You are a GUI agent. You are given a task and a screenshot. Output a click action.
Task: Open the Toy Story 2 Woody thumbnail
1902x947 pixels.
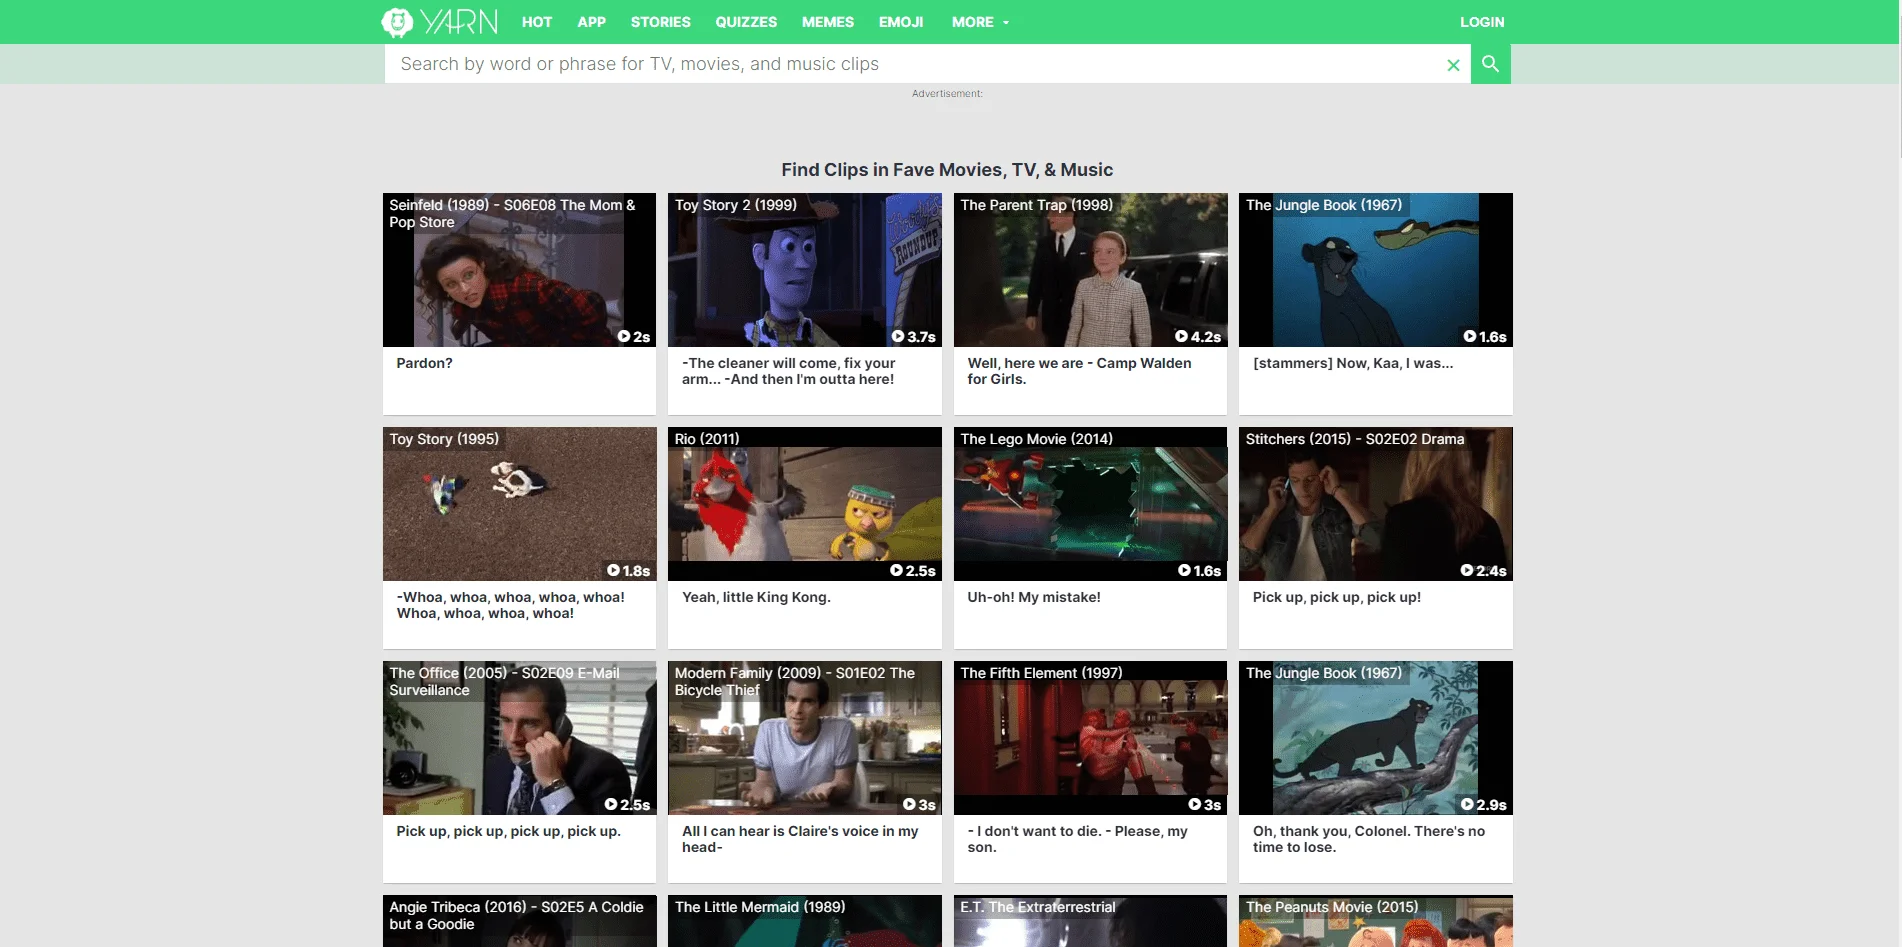pyautogui.click(x=805, y=270)
